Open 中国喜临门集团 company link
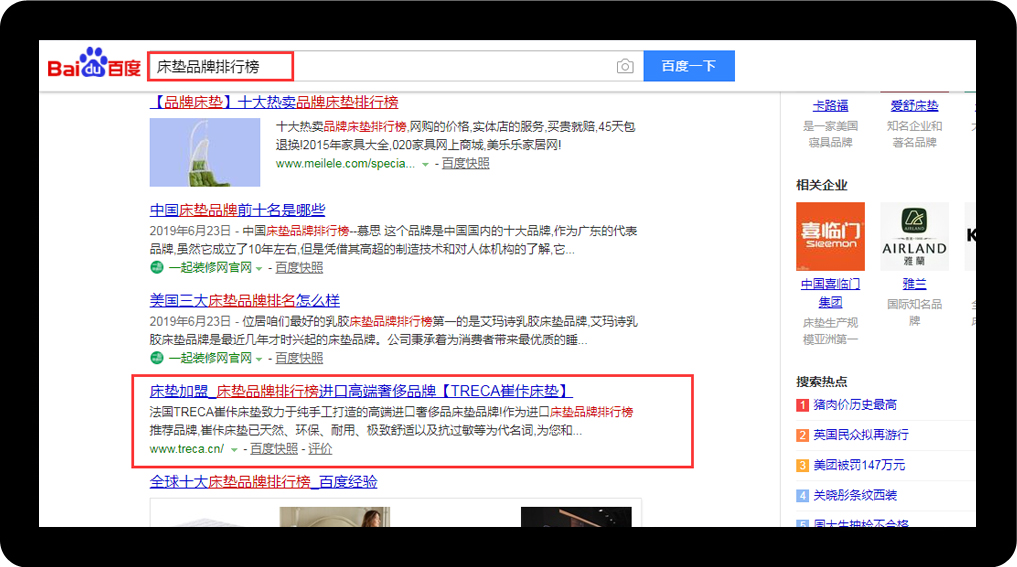This screenshot has width=1017, height=567. pyautogui.click(x=830, y=293)
